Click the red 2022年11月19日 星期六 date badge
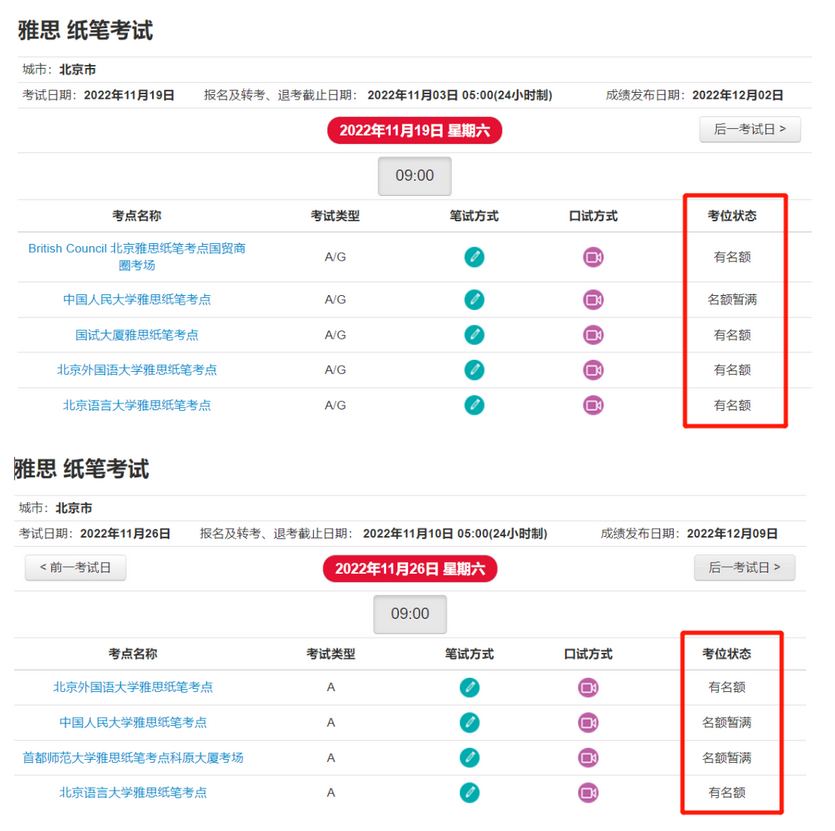 click(x=414, y=130)
